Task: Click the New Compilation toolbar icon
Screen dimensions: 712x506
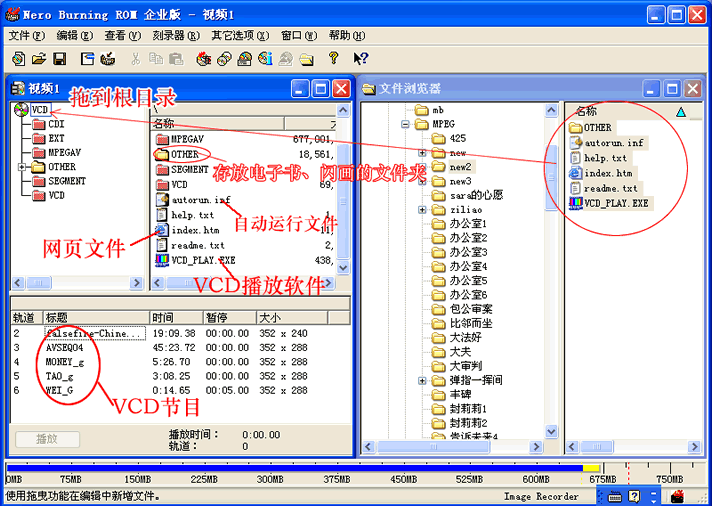Action: point(18,59)
